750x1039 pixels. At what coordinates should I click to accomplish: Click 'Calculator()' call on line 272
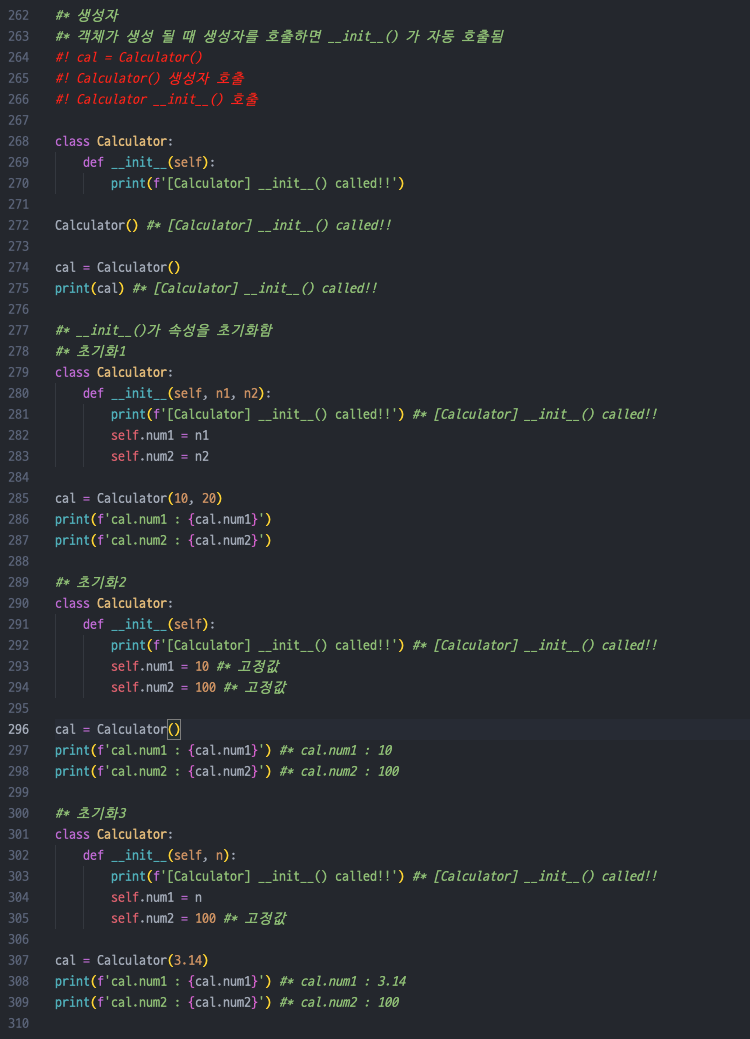(97, 225)
